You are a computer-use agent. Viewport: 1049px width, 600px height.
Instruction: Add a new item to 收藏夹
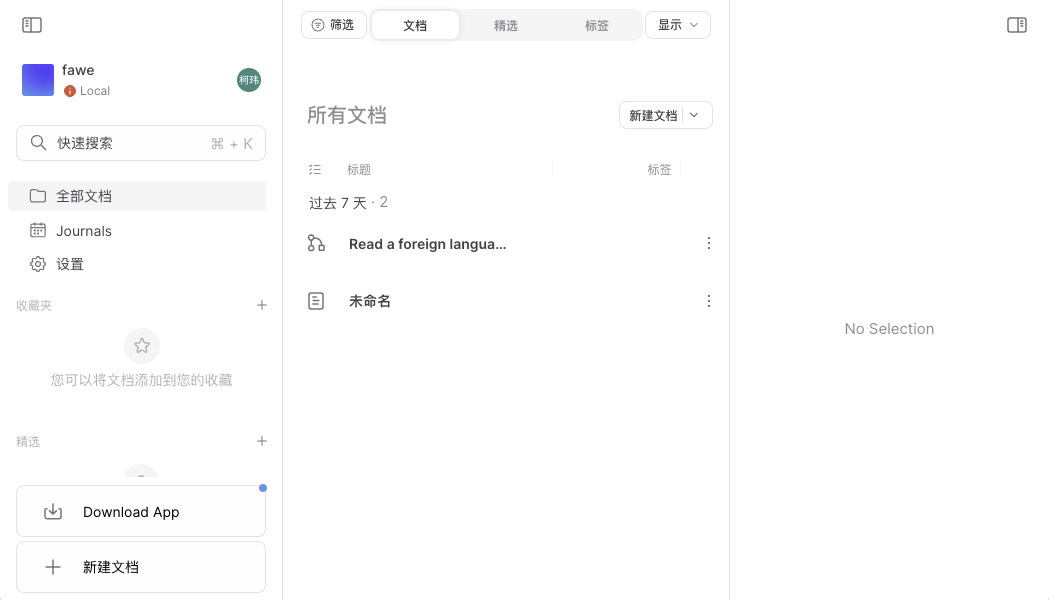click(x=262, y=305)
